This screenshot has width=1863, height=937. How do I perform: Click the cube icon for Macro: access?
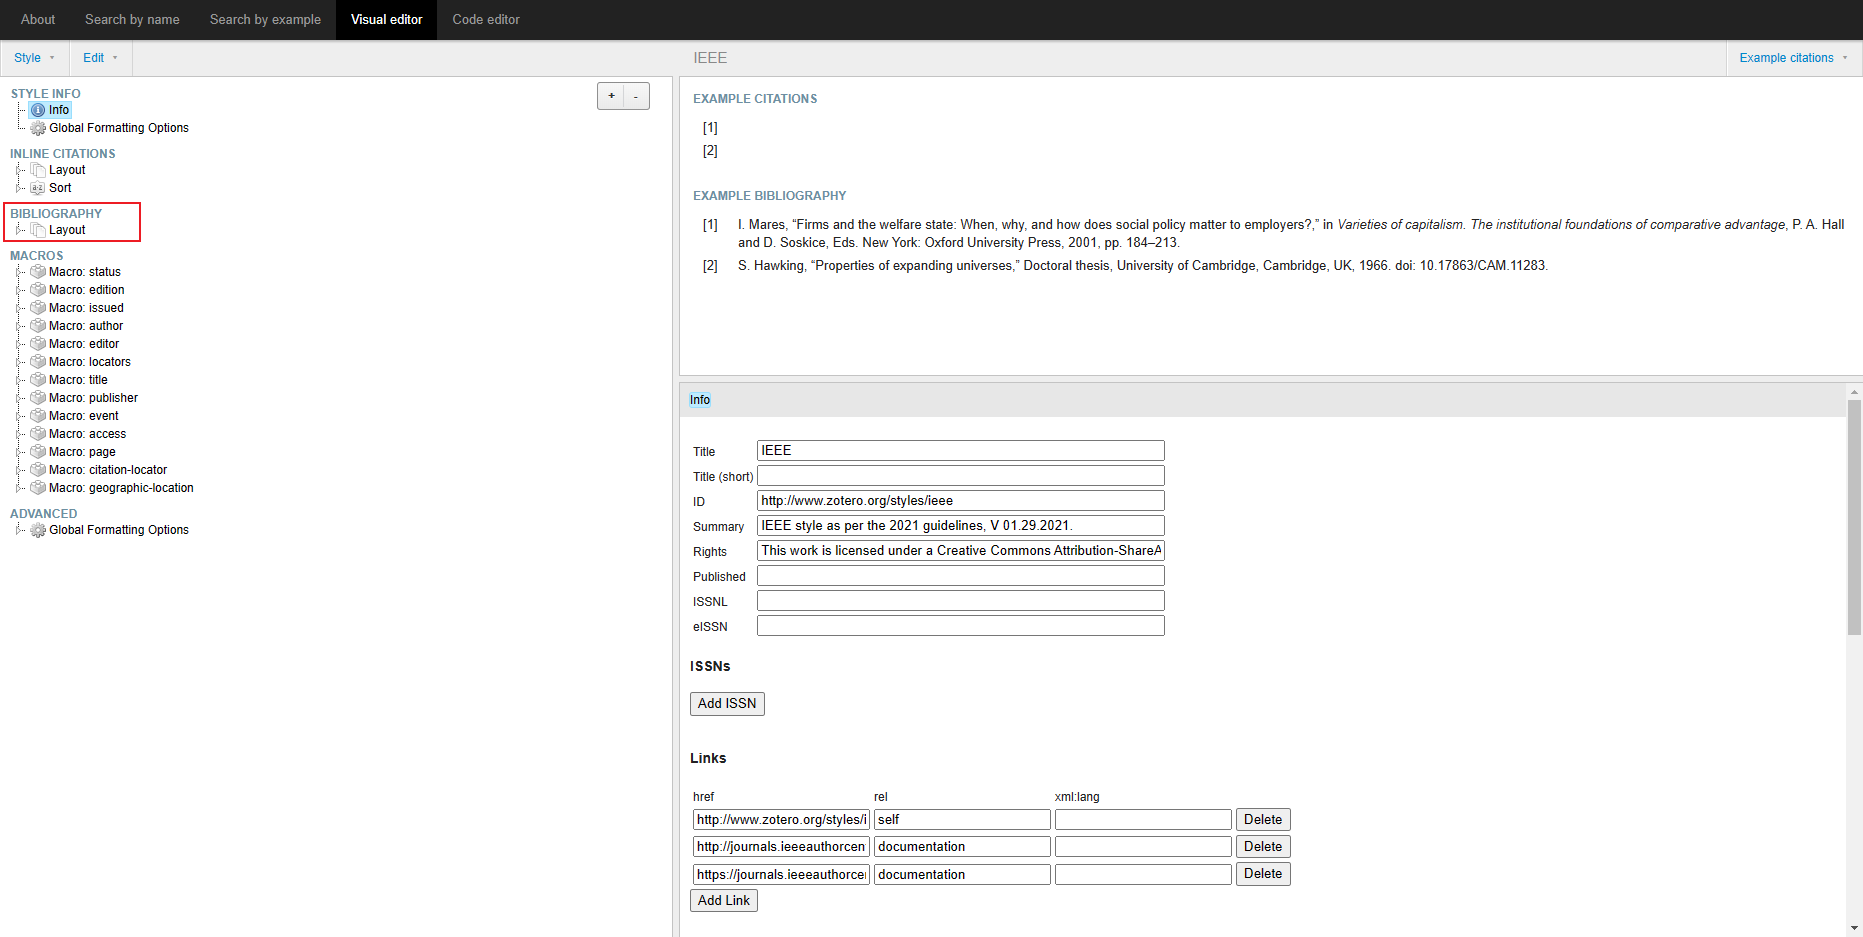(x=38, y=434)
